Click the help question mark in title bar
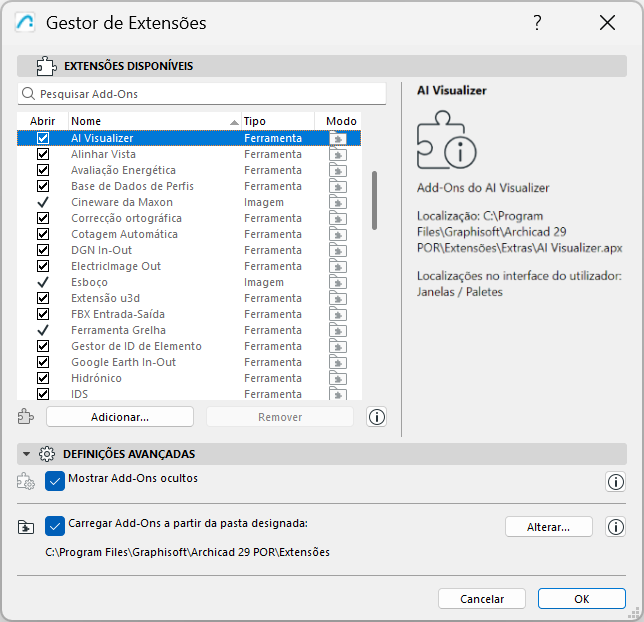The image size is (644, 622). 537,23
